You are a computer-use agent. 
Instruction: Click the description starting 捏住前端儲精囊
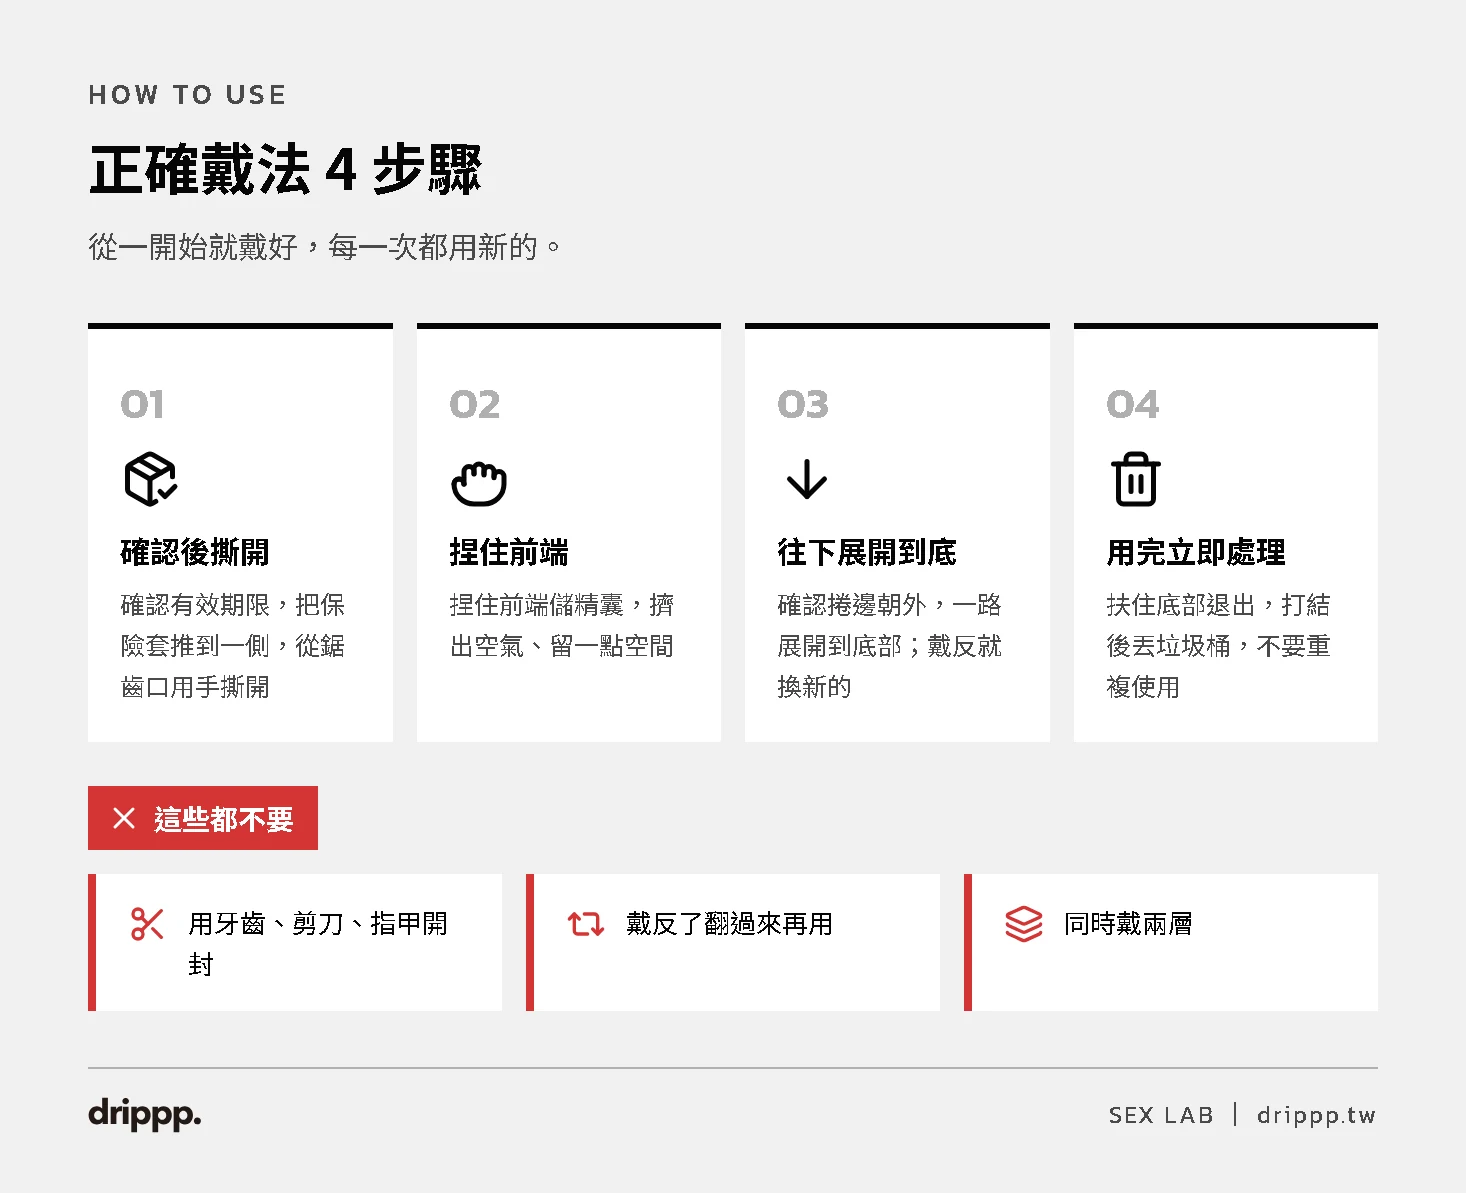point(562,625)
